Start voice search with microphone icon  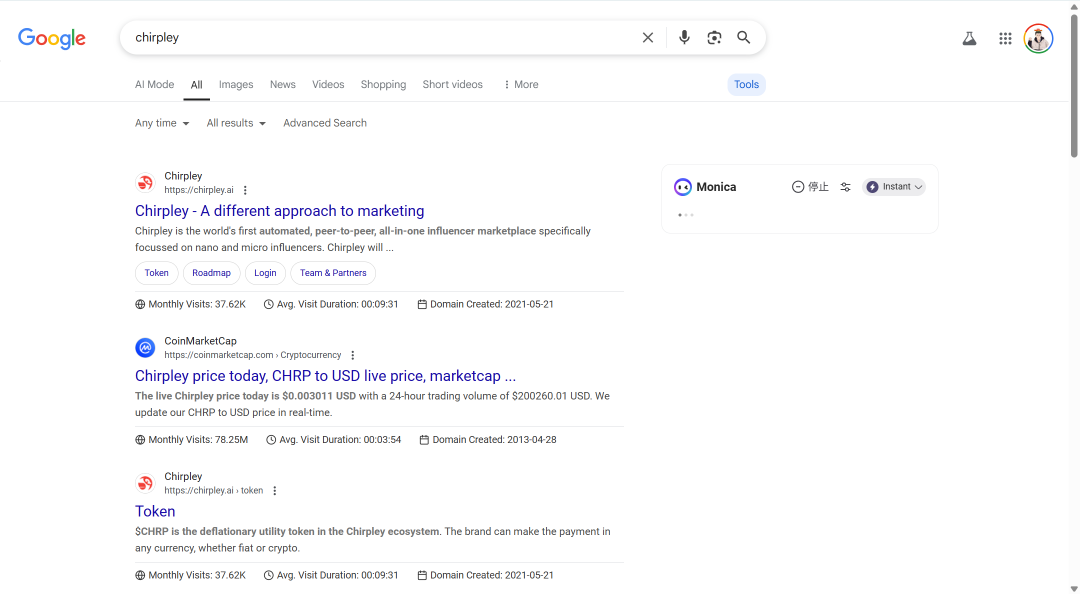(x=684, y=38)
